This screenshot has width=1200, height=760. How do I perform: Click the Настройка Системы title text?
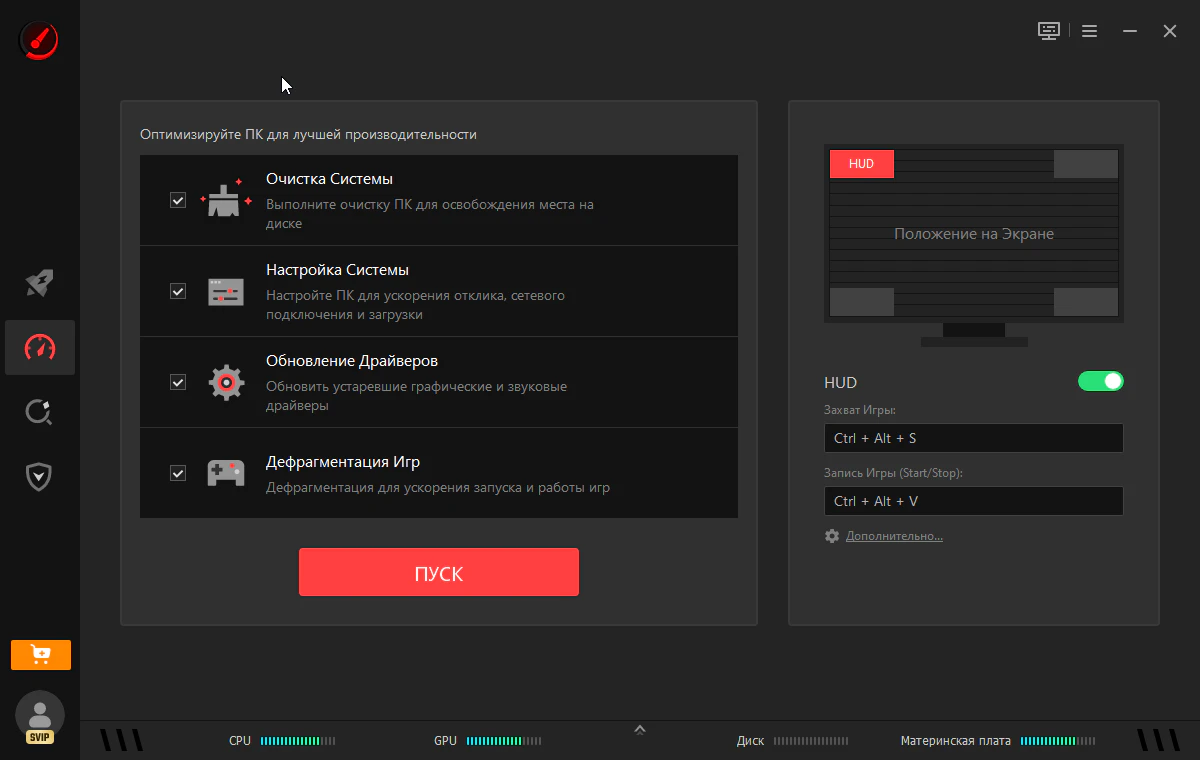[337, 270]
